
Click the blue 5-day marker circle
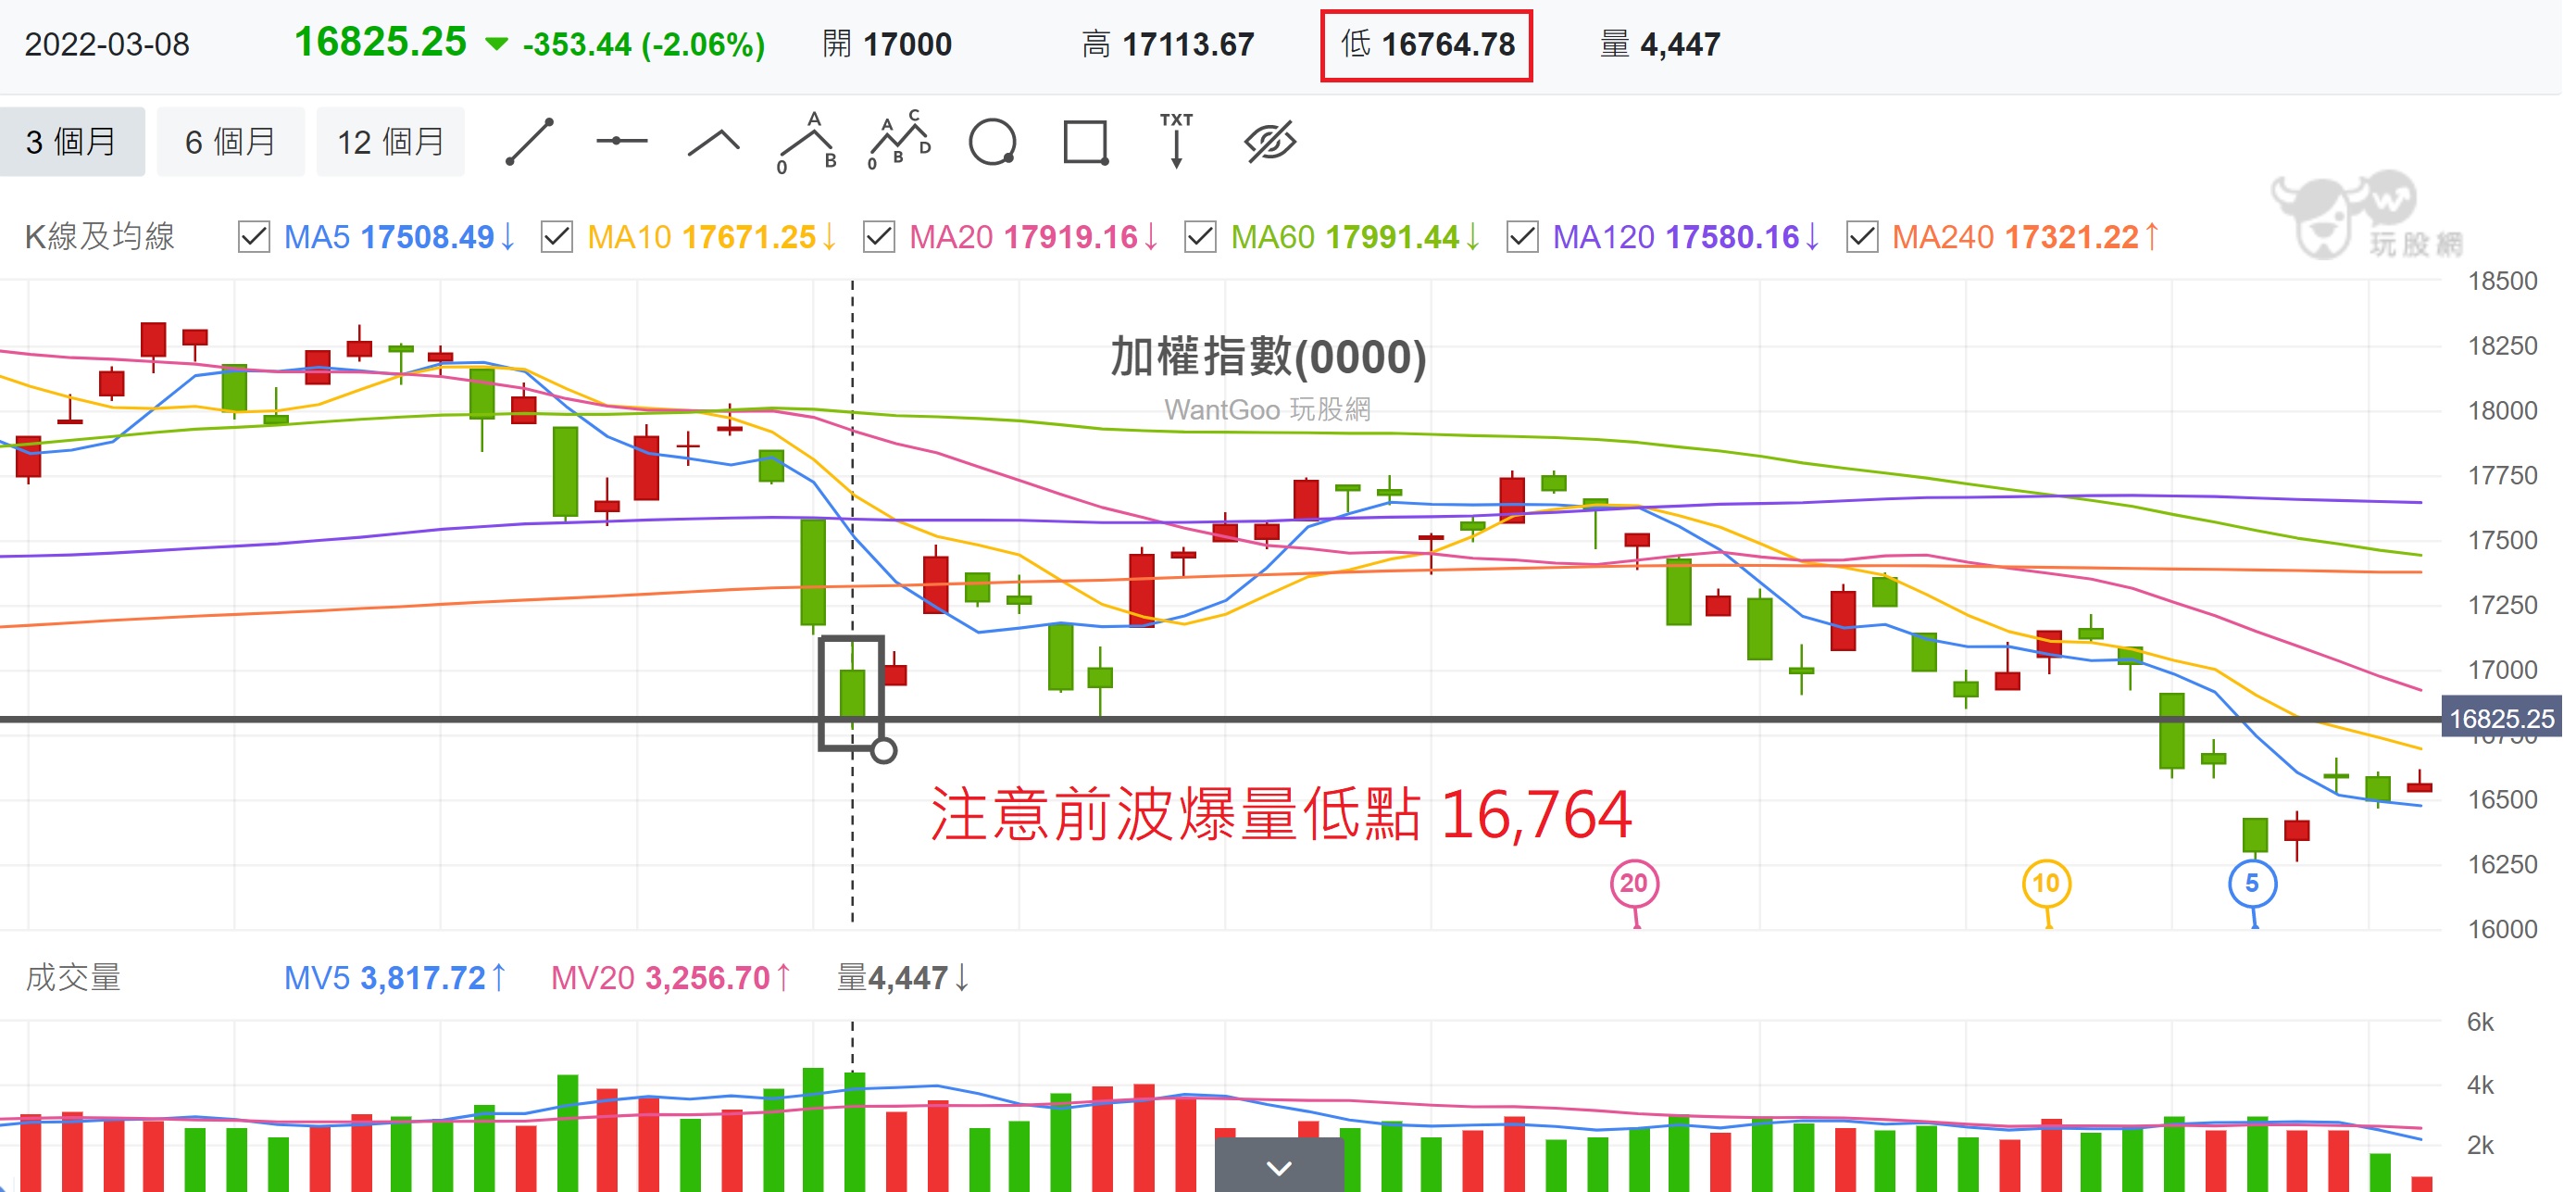2252,884
